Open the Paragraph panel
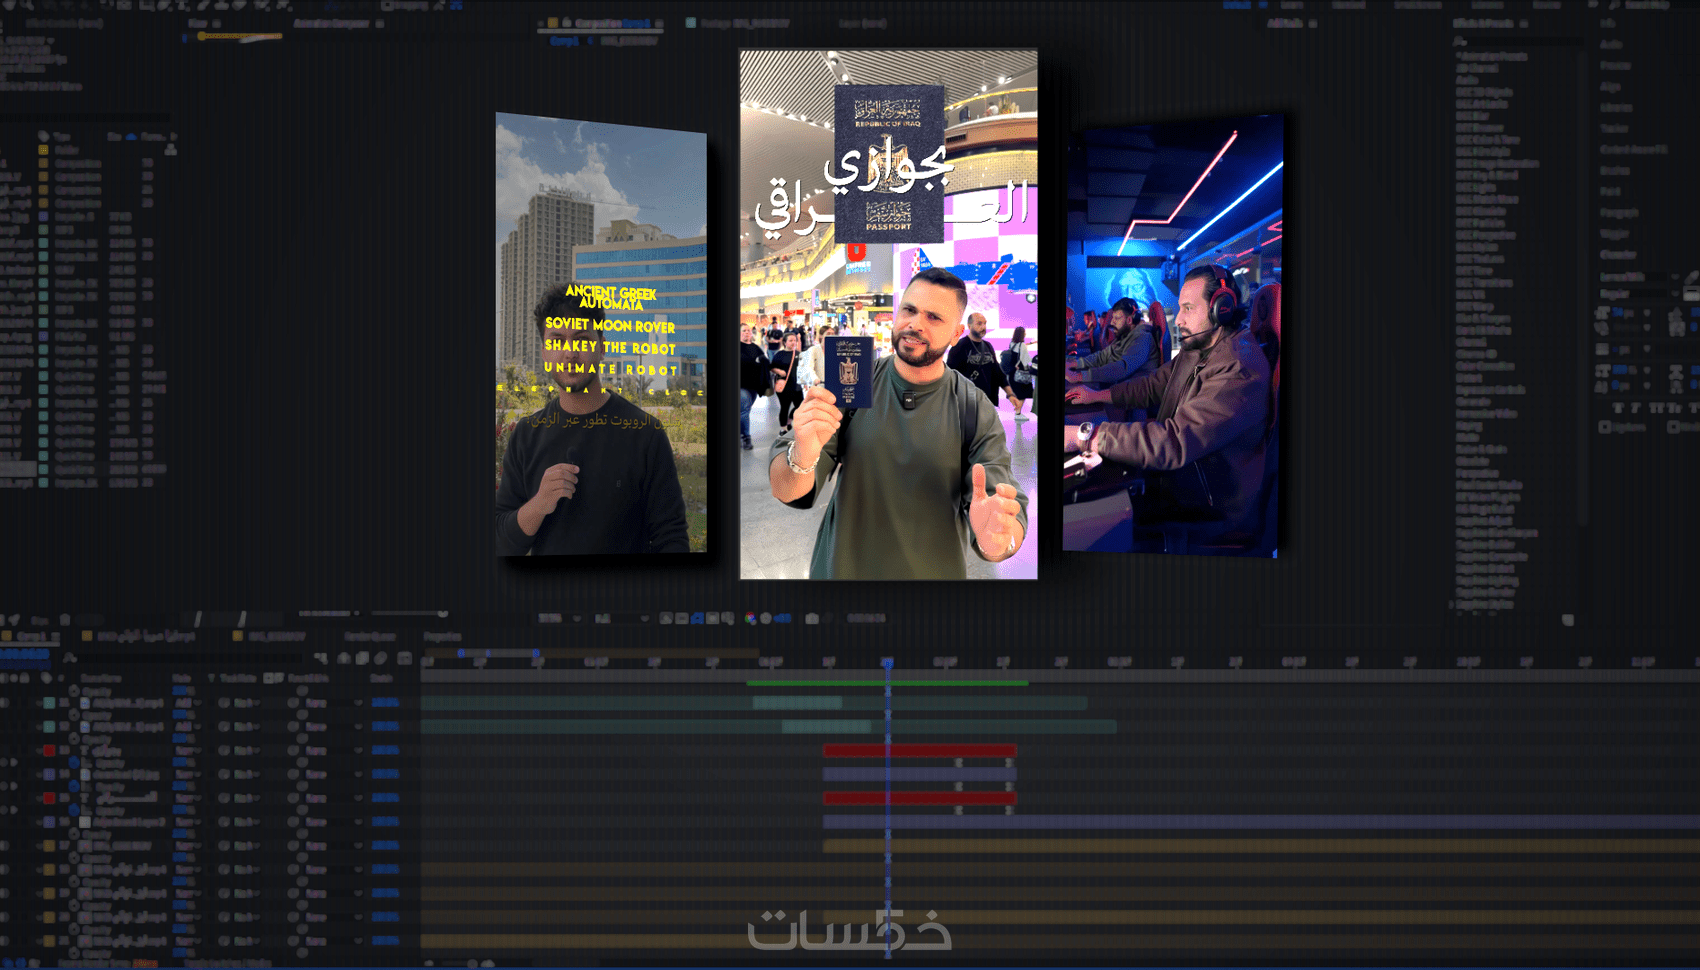The image size is (1700, 970). coord(1619,212)
